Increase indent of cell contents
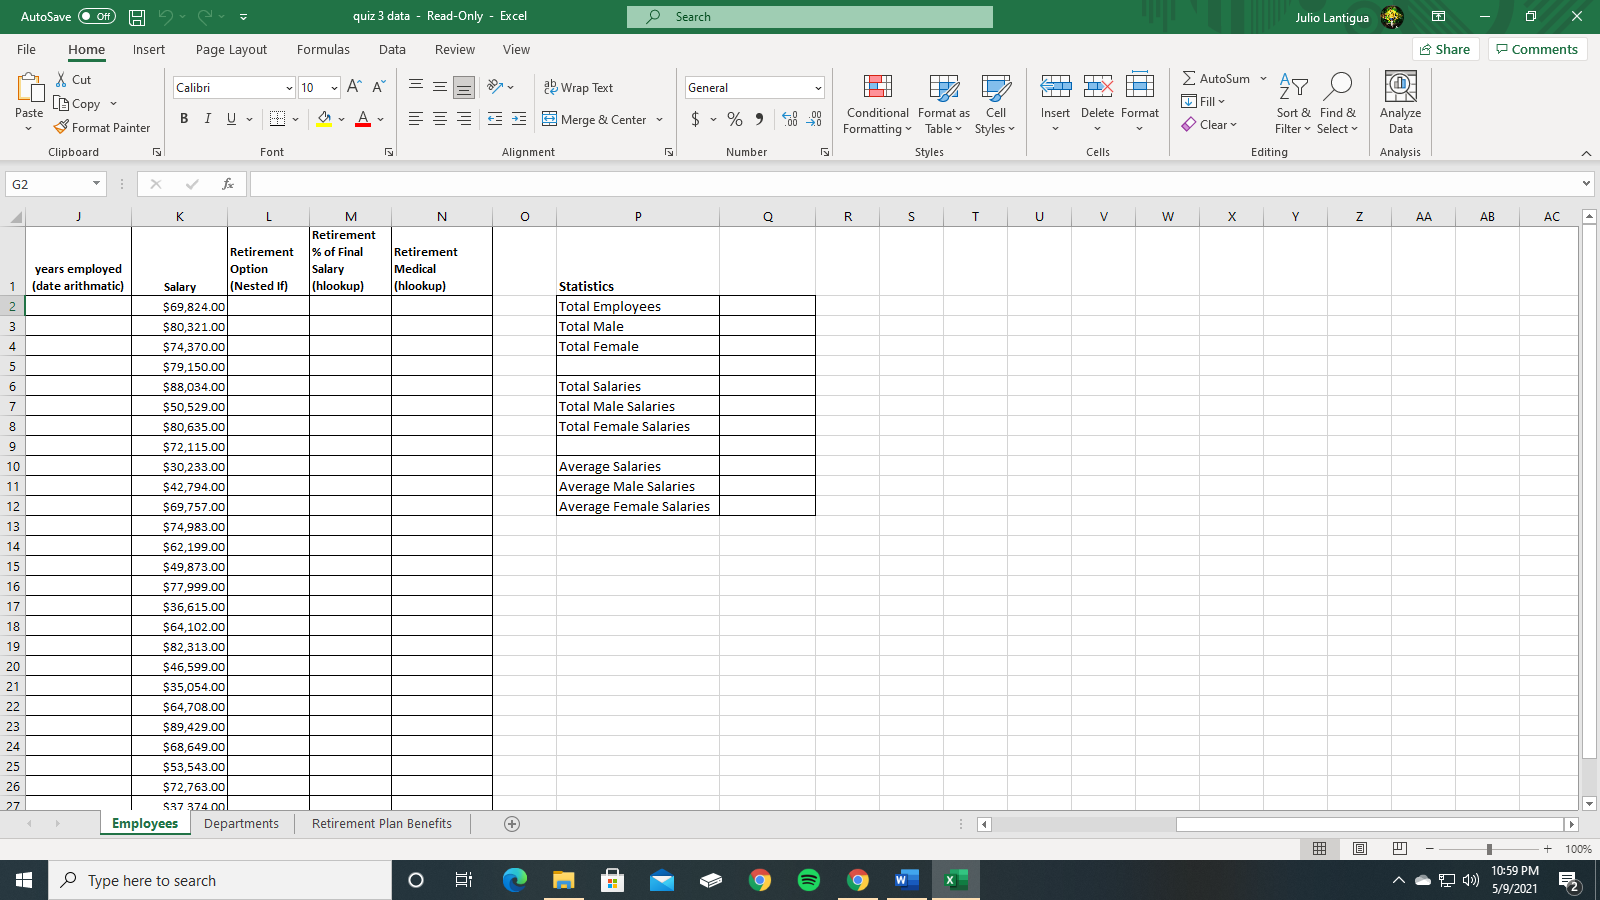 coord(519,119)
